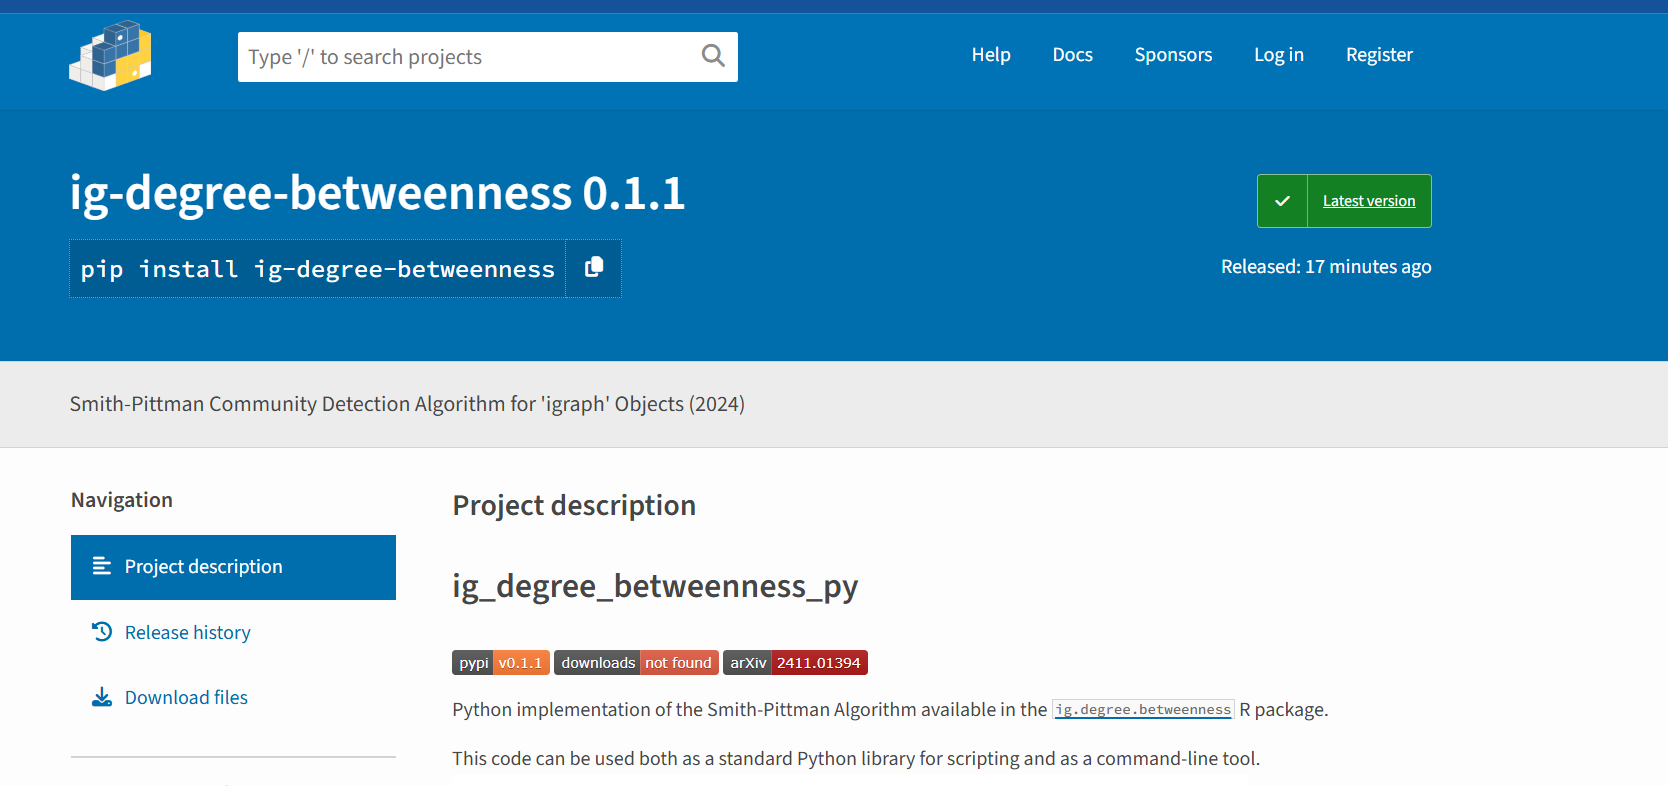Click Register in the header
Screen dimensions: 1668x786
tap(1379, 55)
